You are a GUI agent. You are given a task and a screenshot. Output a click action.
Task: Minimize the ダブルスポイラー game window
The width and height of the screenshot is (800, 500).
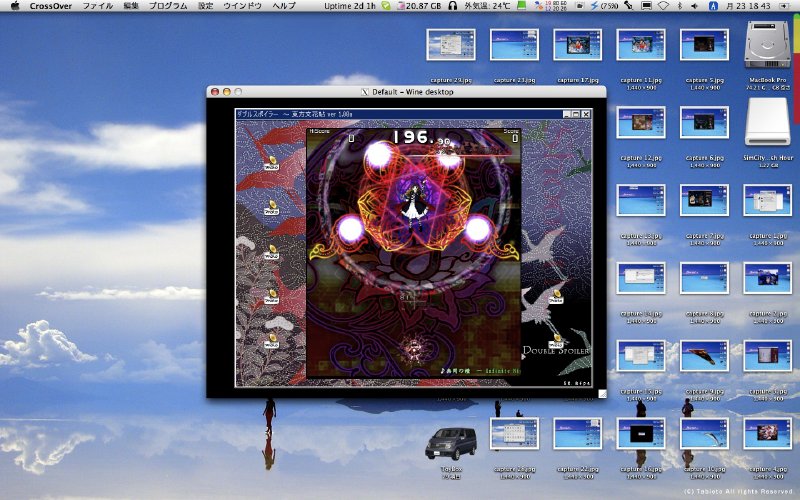click(x=567, y=114)
